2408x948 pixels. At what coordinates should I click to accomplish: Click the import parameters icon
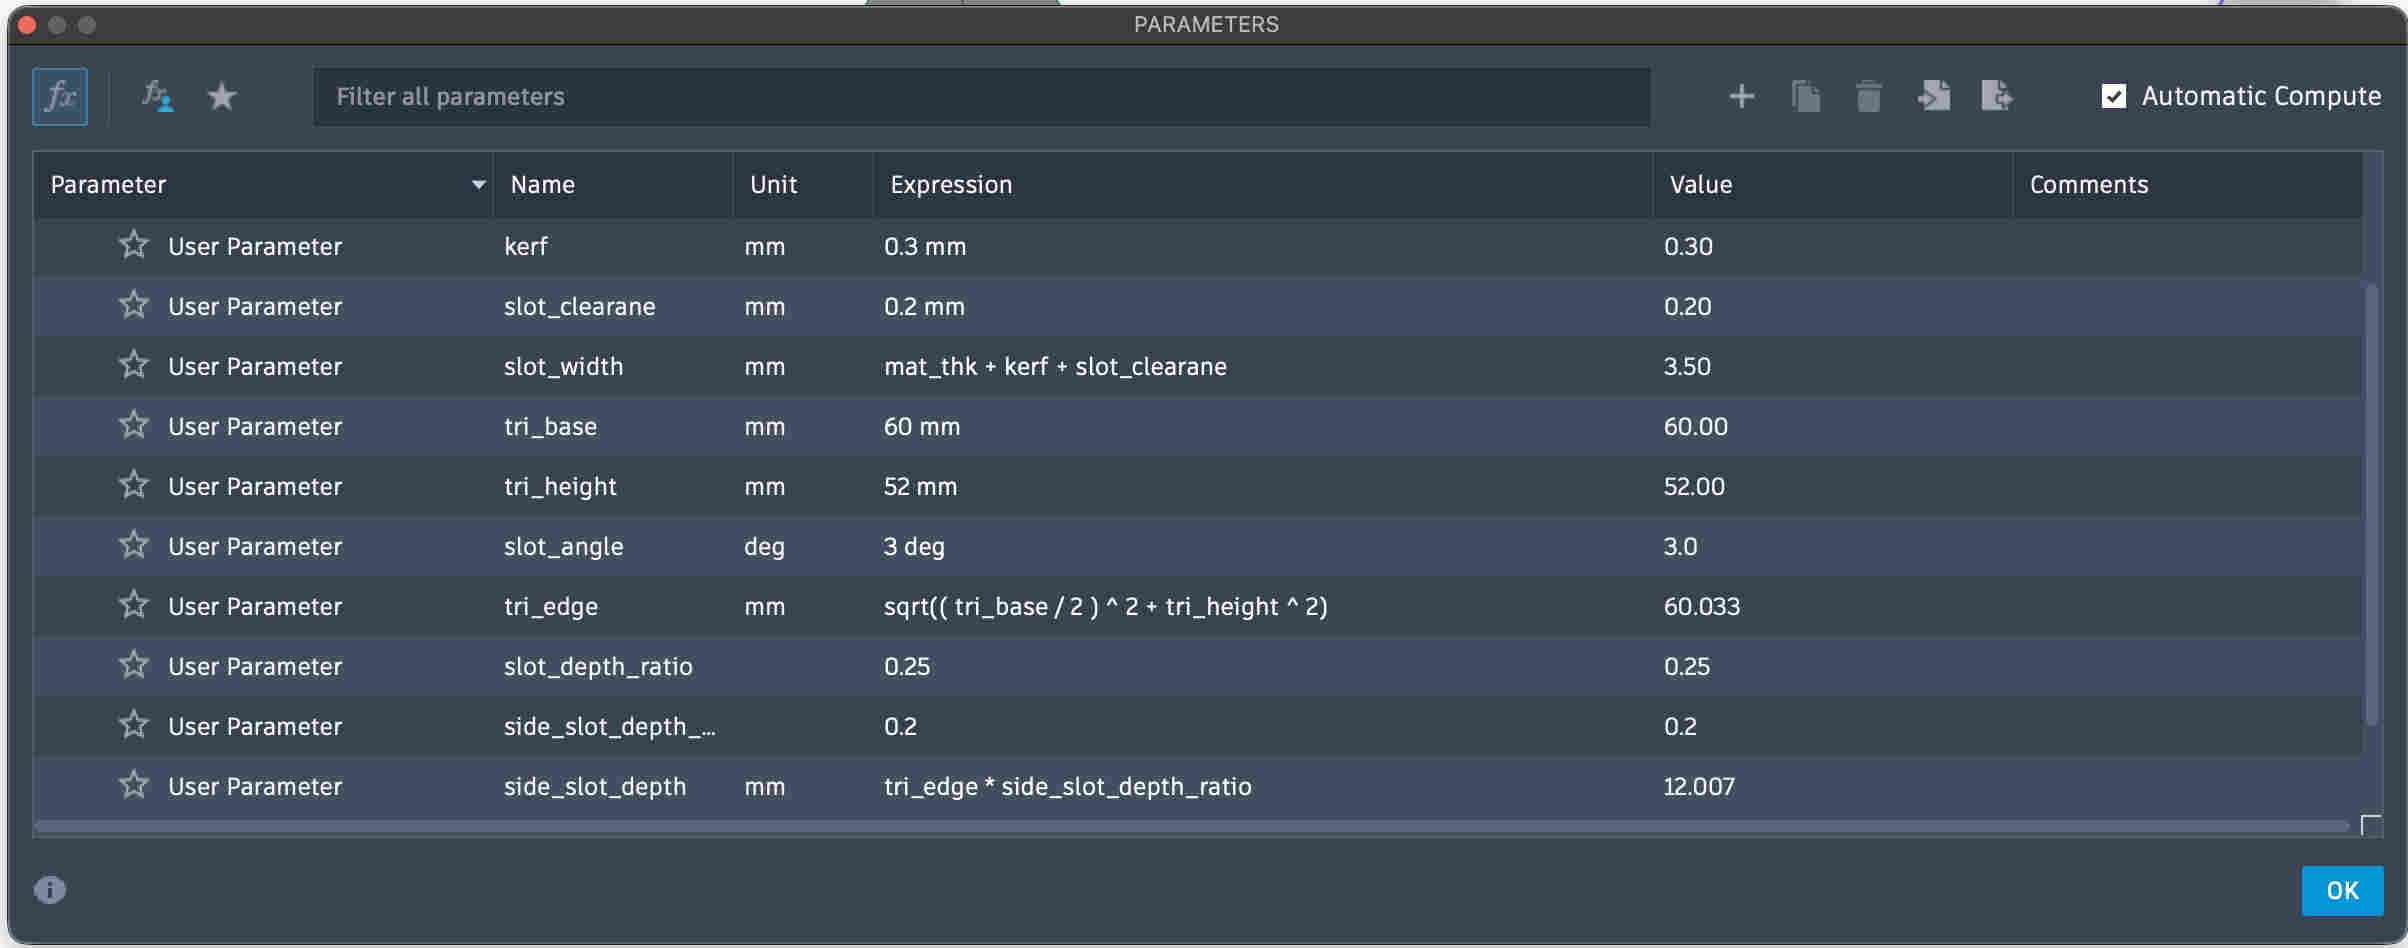[1933, 96]
